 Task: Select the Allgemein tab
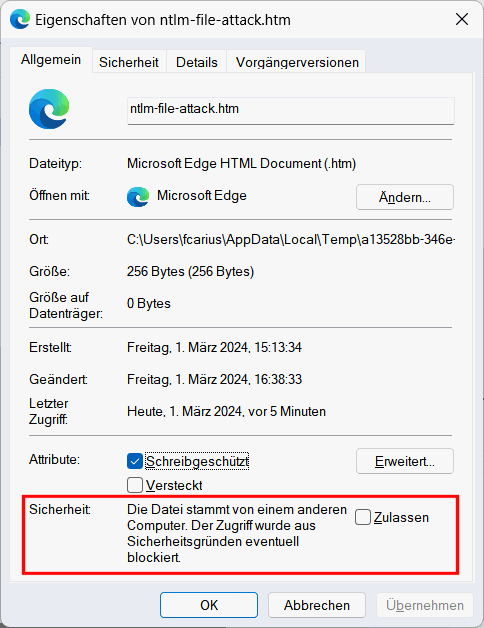click(x=51, y=60)
